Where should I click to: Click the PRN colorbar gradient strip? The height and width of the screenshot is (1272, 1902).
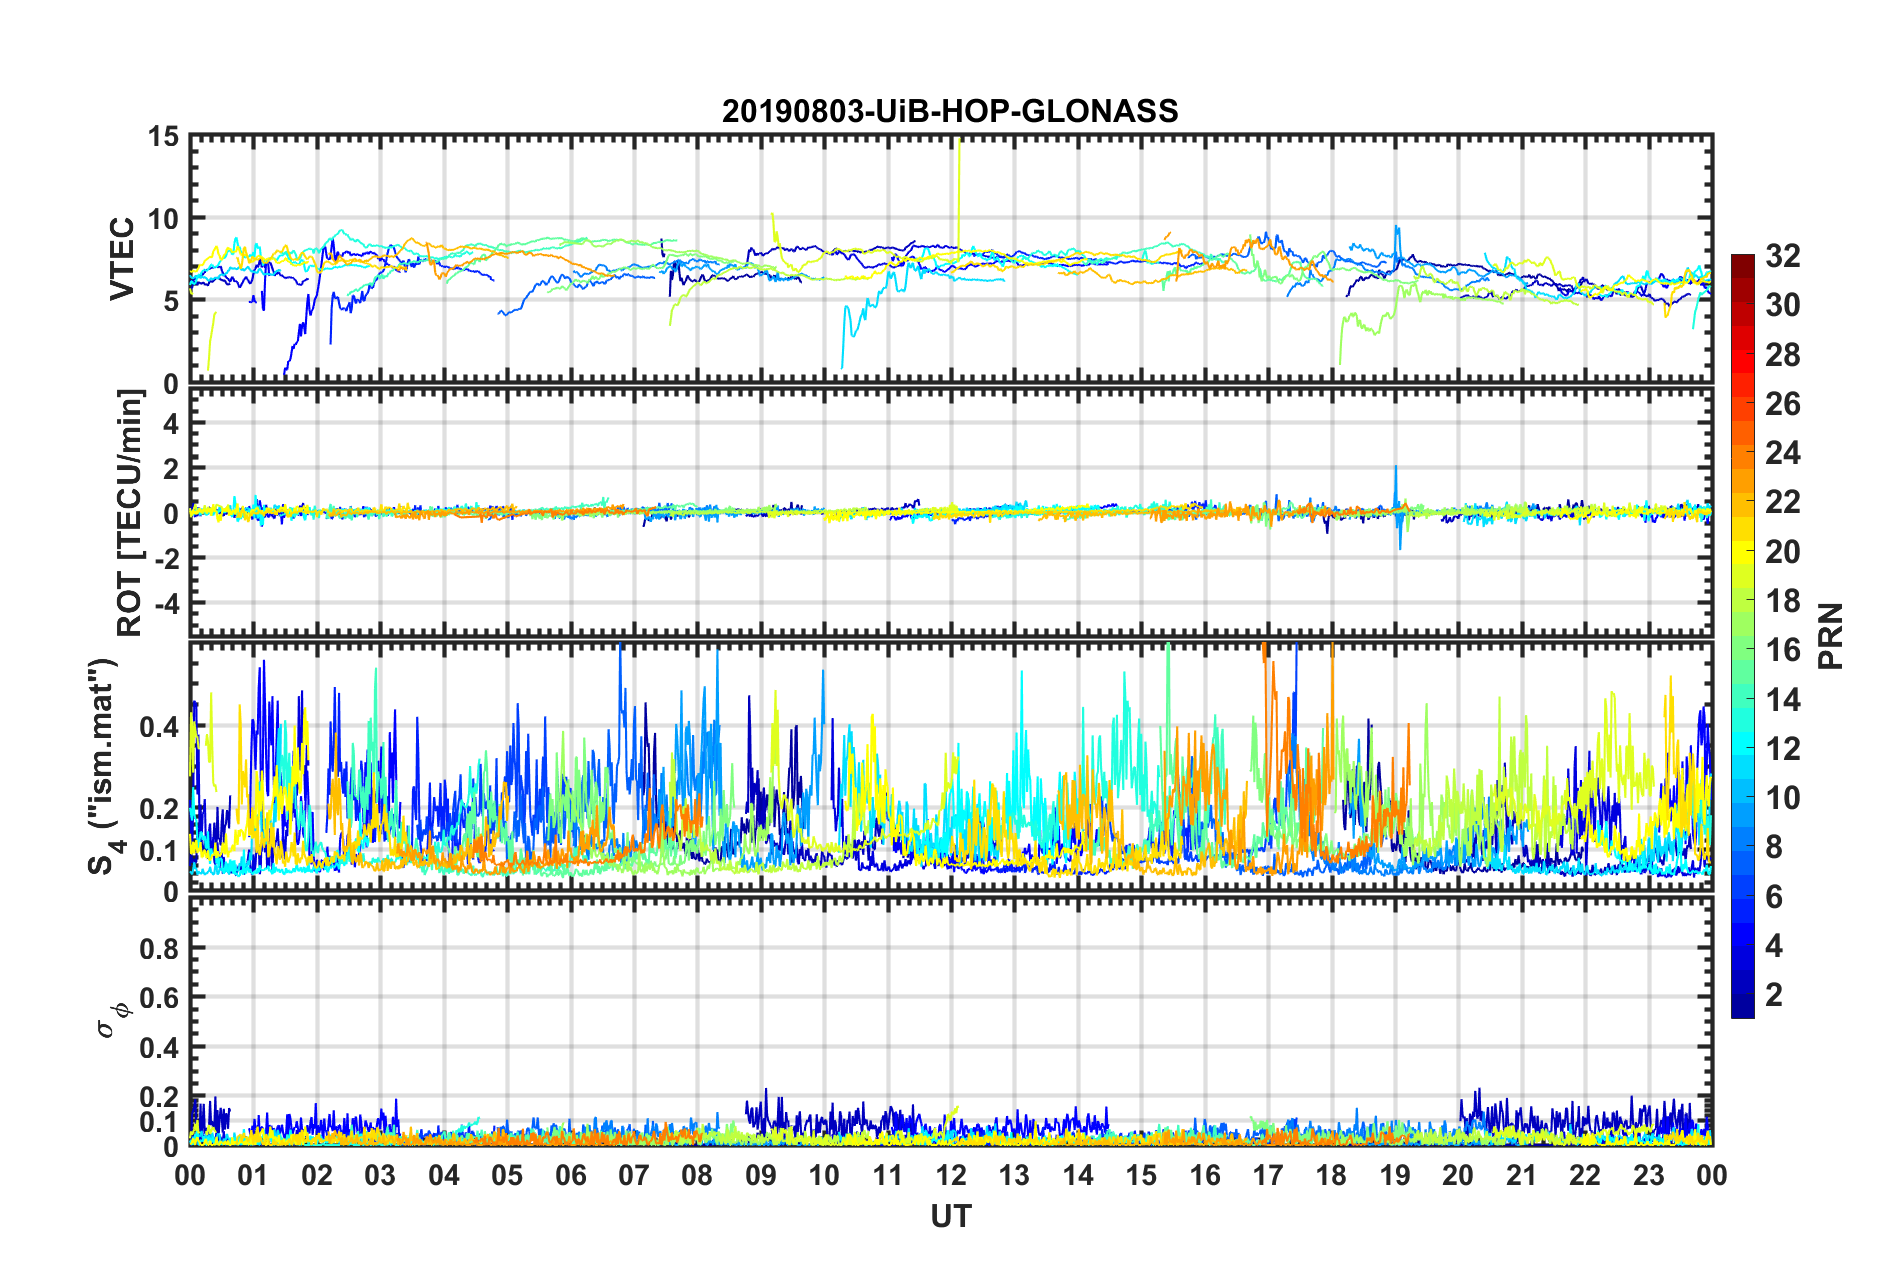pos(1742,636)
